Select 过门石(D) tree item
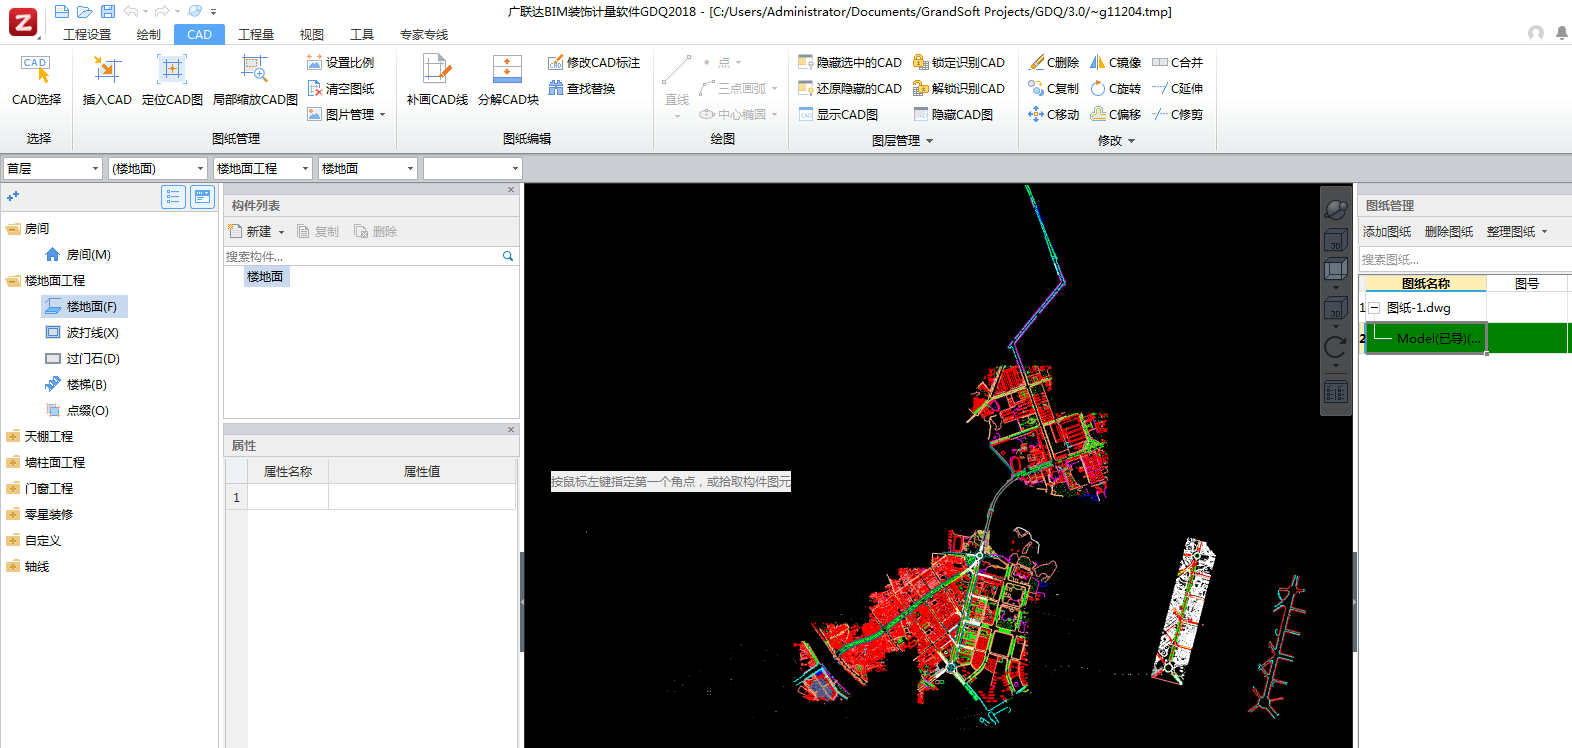Viewport: 1572px width, 748px height. [82, 359]
